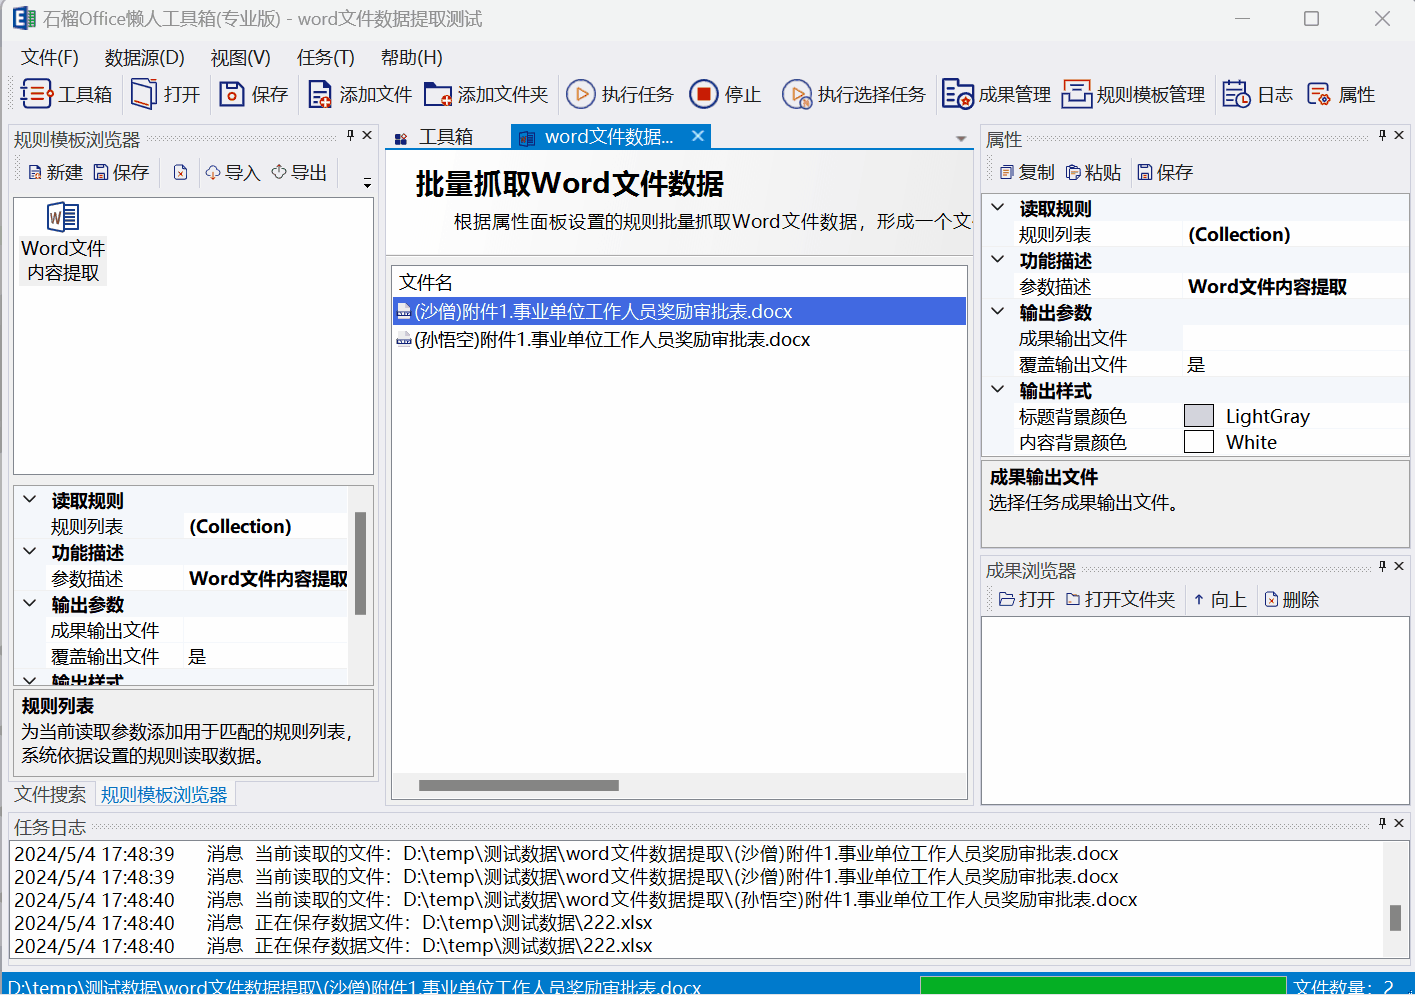Open the 数据源(D) menu

145,58
